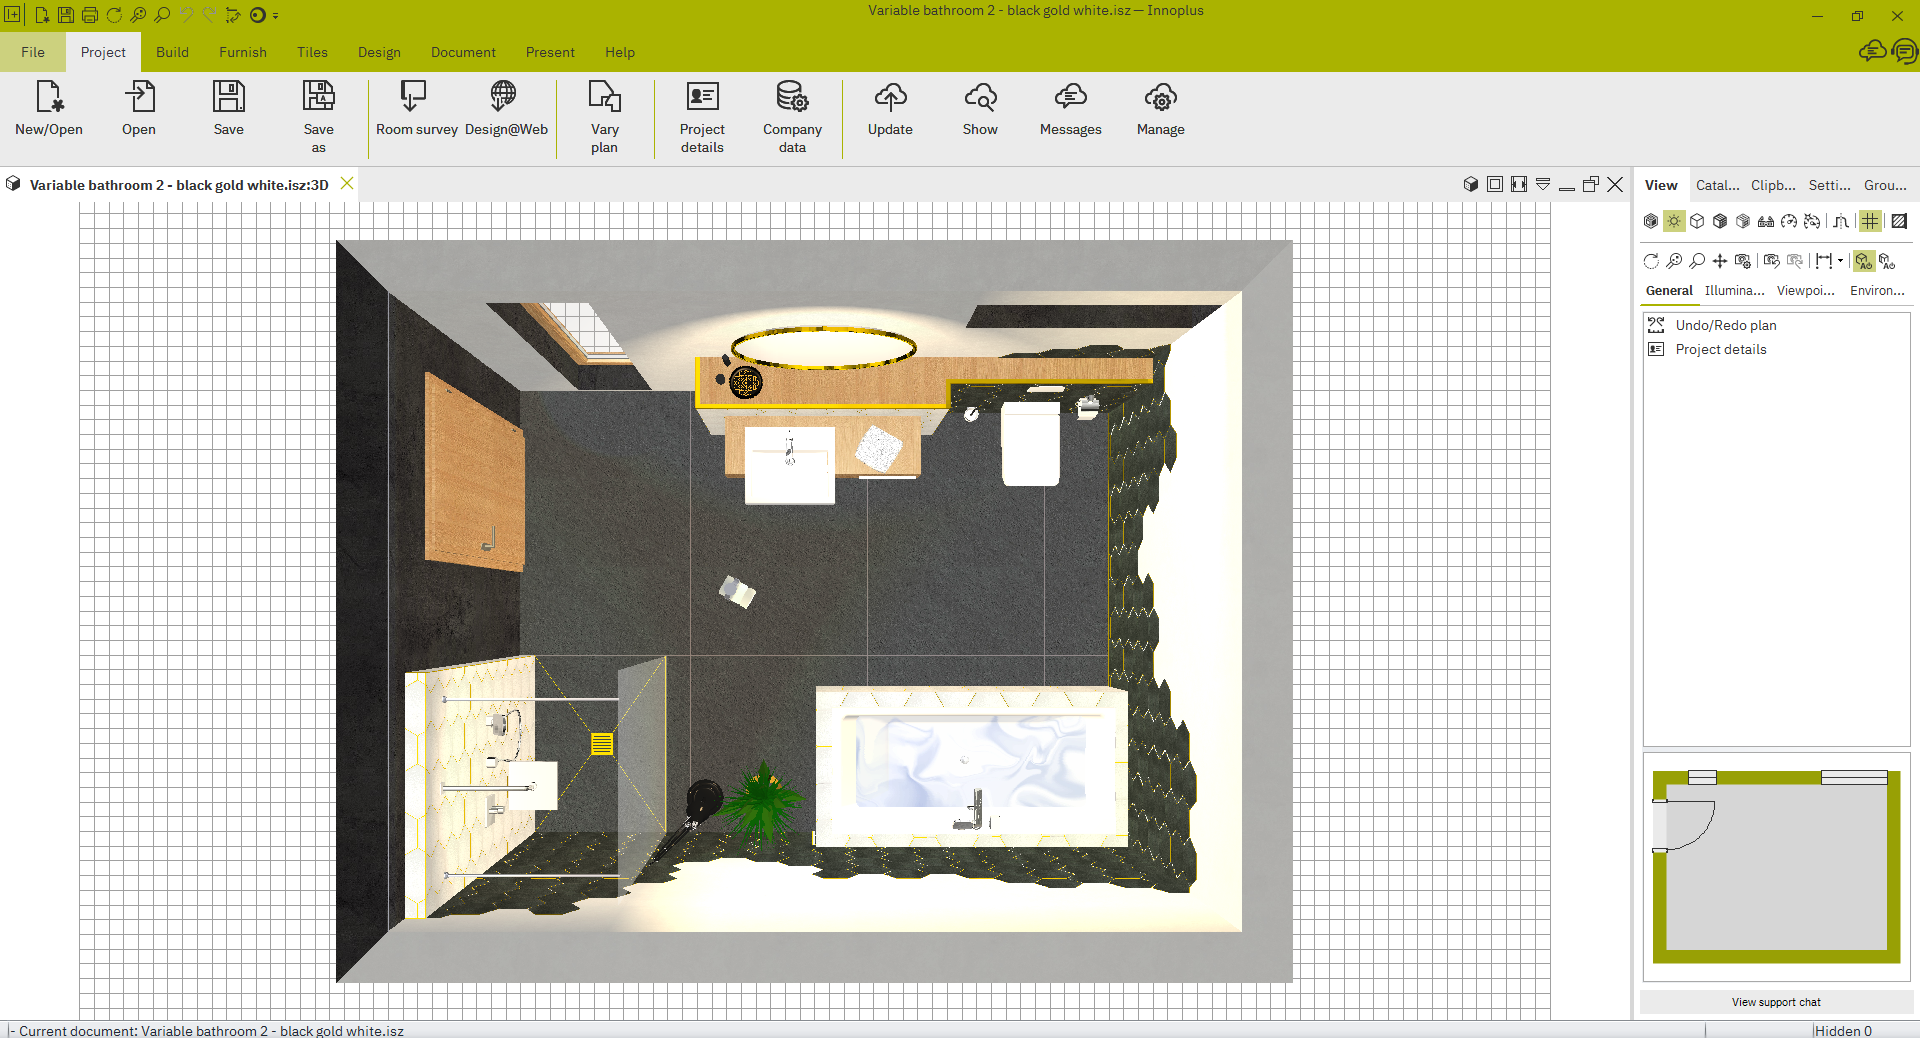Click the floor plan thumbnail preview
The width and height of the screenshot is (1920, 1038).
(x=1776, y=866)
